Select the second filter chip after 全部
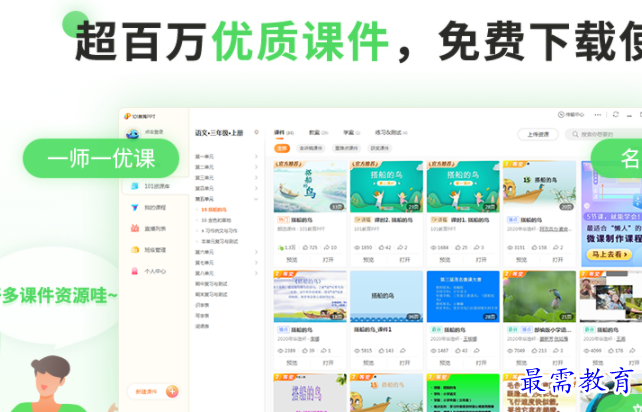The image size is (642, 412). point(311,148)
